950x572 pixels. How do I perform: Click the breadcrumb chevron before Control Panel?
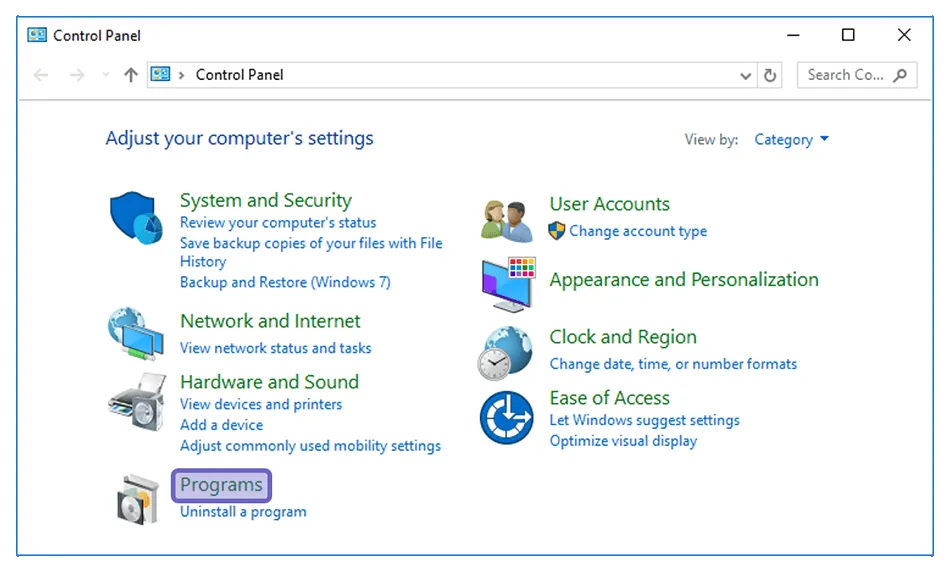point(181,75)
